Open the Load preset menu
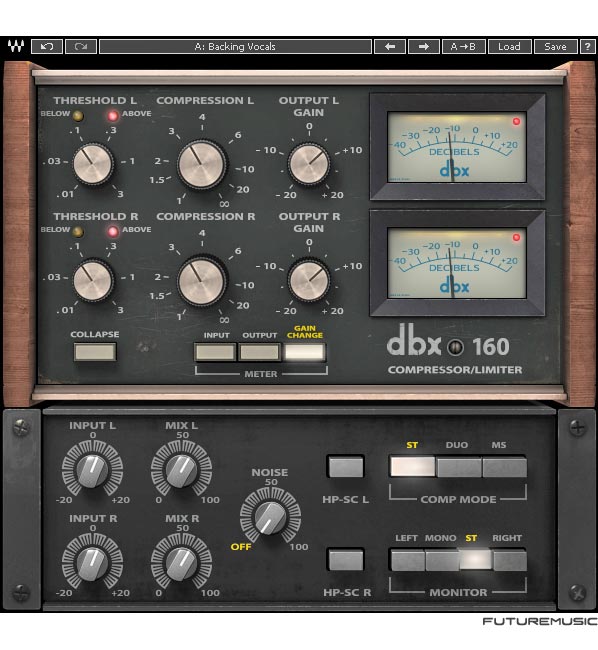The width and height of the screenshot is (598, 650). 509,46
